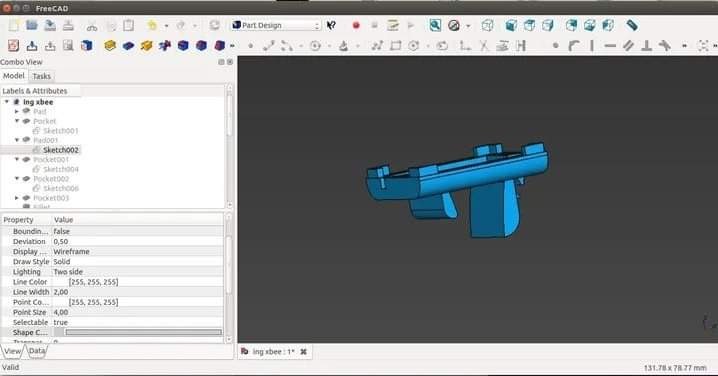Open the Data properties tab
Image resolution: width=718 pixels, height=376 pixels.
pos(37,351)
